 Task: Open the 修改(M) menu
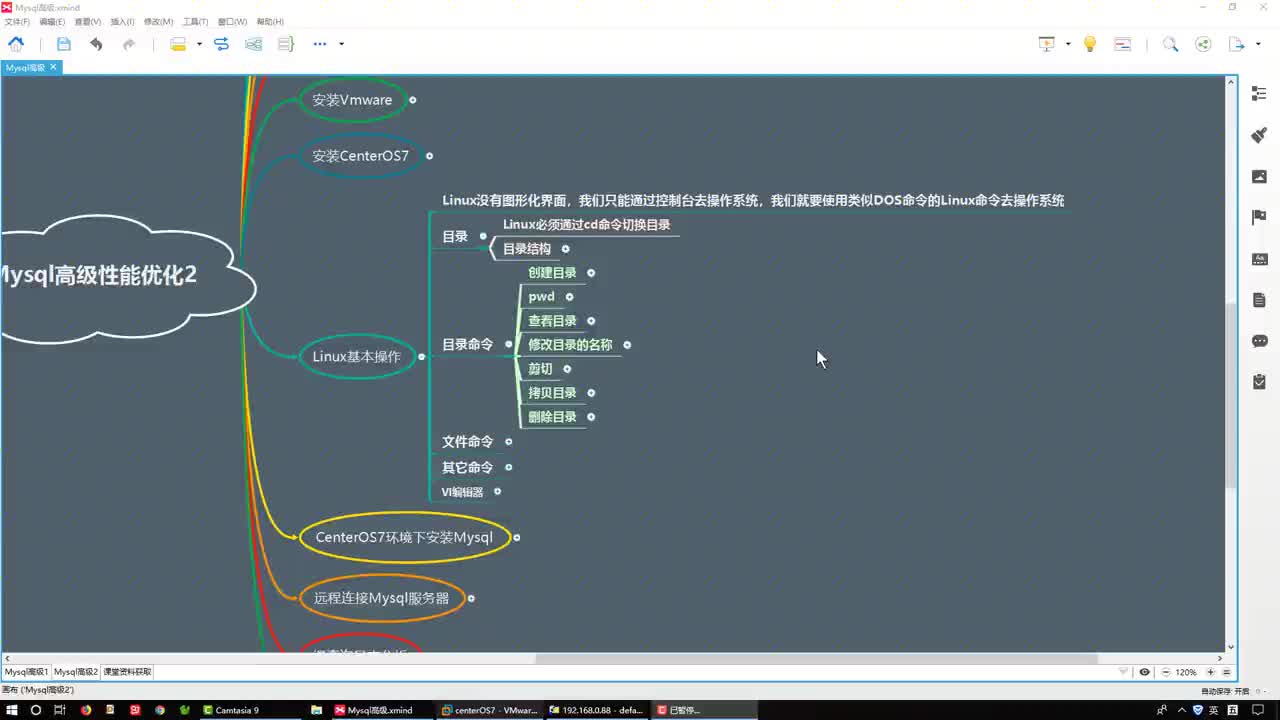coord(158,21)
